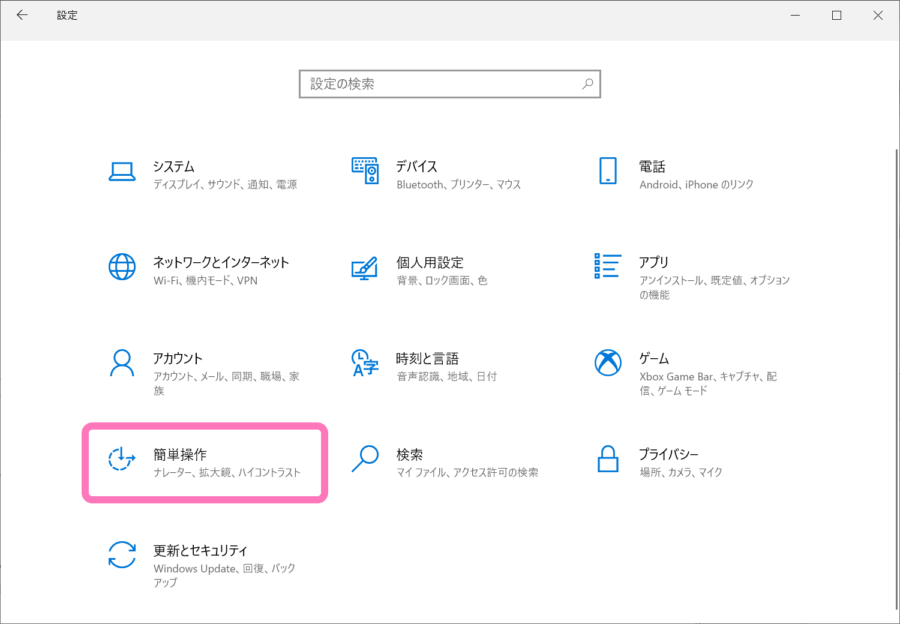Click inside the 設定の検索 search field
This screenshot has height=624, width=900.
pos(440,84)
